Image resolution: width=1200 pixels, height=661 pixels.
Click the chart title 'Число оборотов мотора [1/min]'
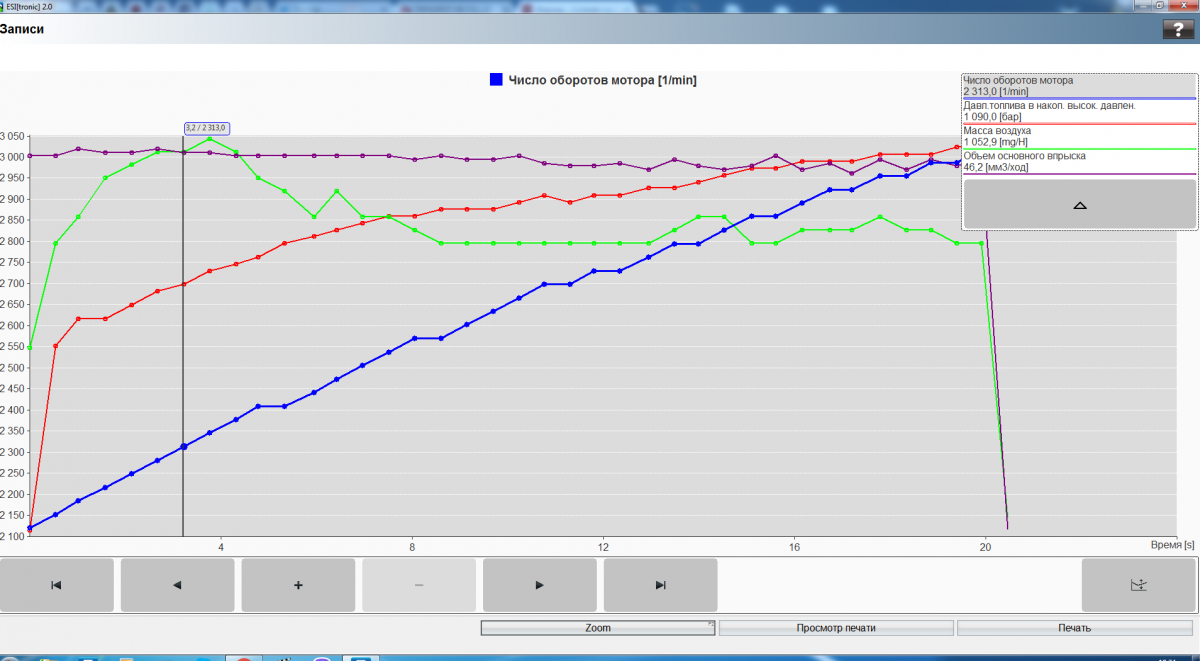click(x=602, y=80)
